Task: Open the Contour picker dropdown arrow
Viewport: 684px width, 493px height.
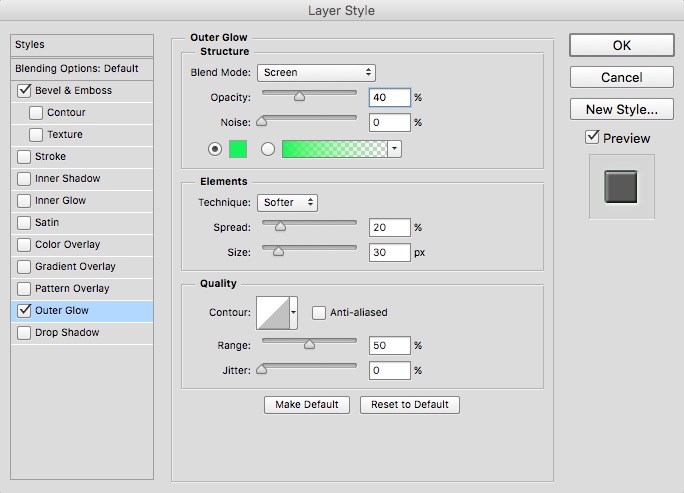Action: tap(293, 313)
